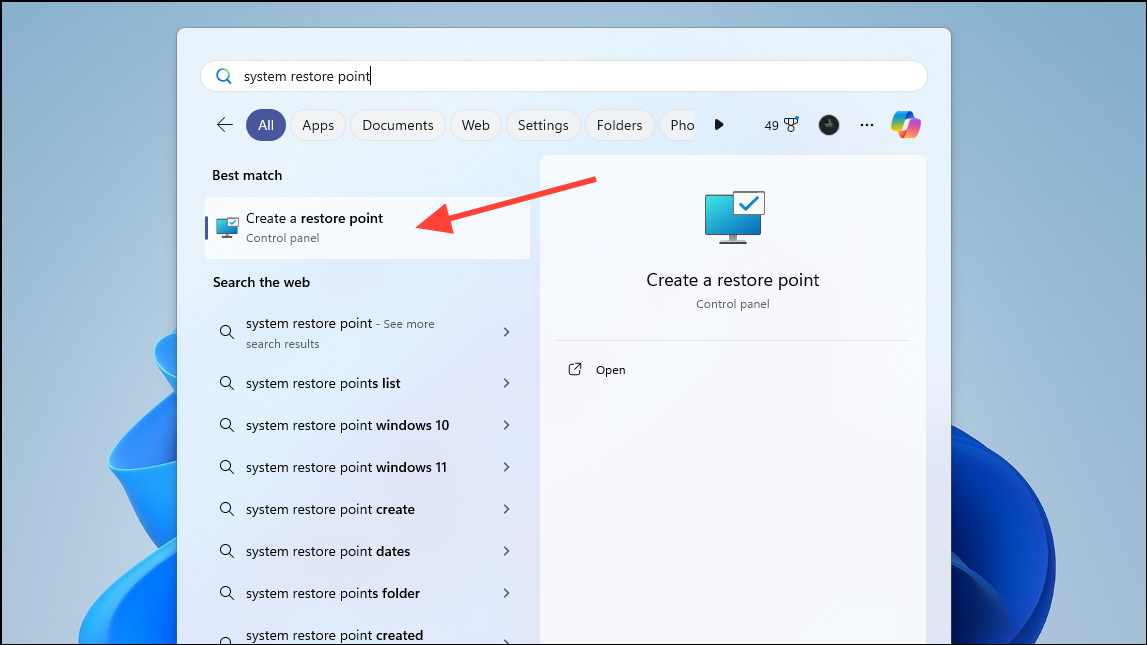Switch to the Web filter tab
The image size is (1147, 645).
click(x=475, y=125)
